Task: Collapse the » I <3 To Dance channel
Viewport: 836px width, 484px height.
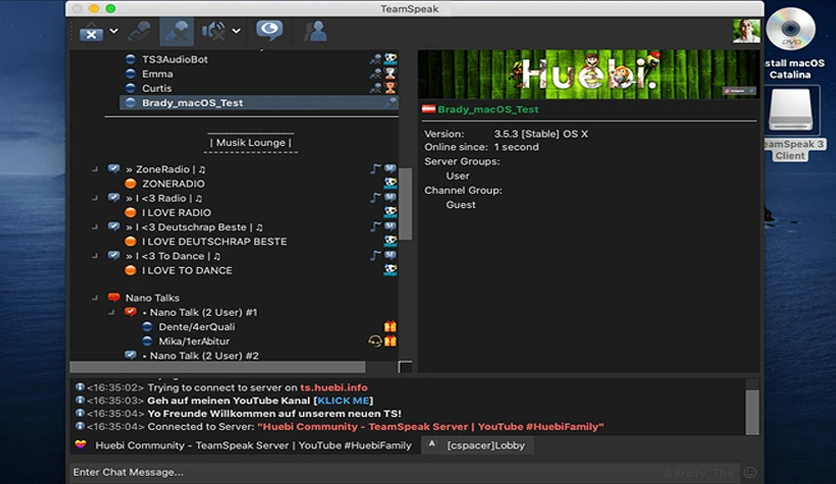Action: click(x=95, y=255)
